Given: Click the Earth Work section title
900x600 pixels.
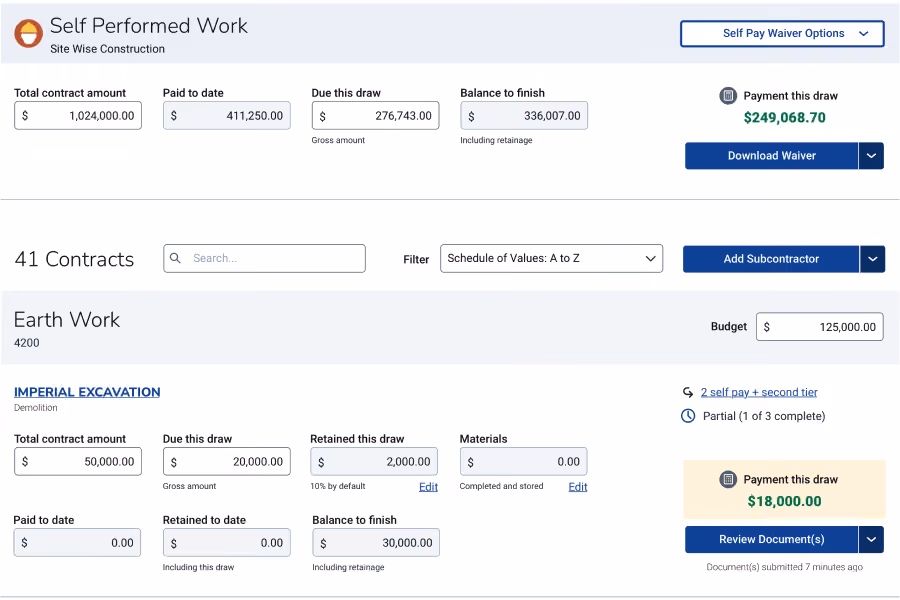Looking at the screenshot, I should coord(67,320).
